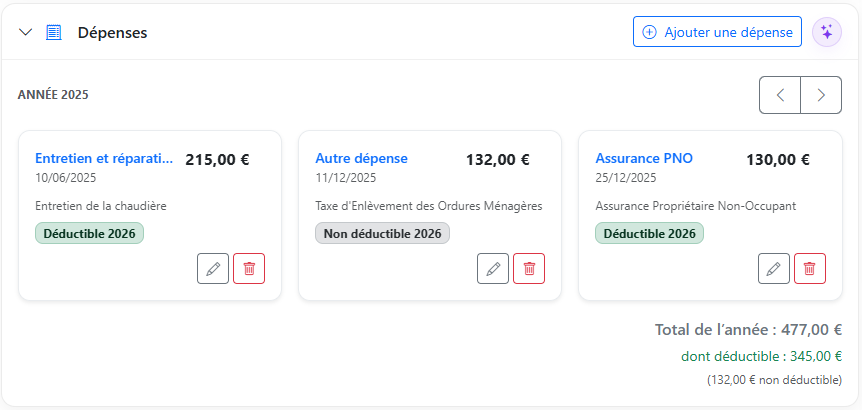
Task: Edit the Taxe d'Enlèvement expense
Action: (493, 269)
